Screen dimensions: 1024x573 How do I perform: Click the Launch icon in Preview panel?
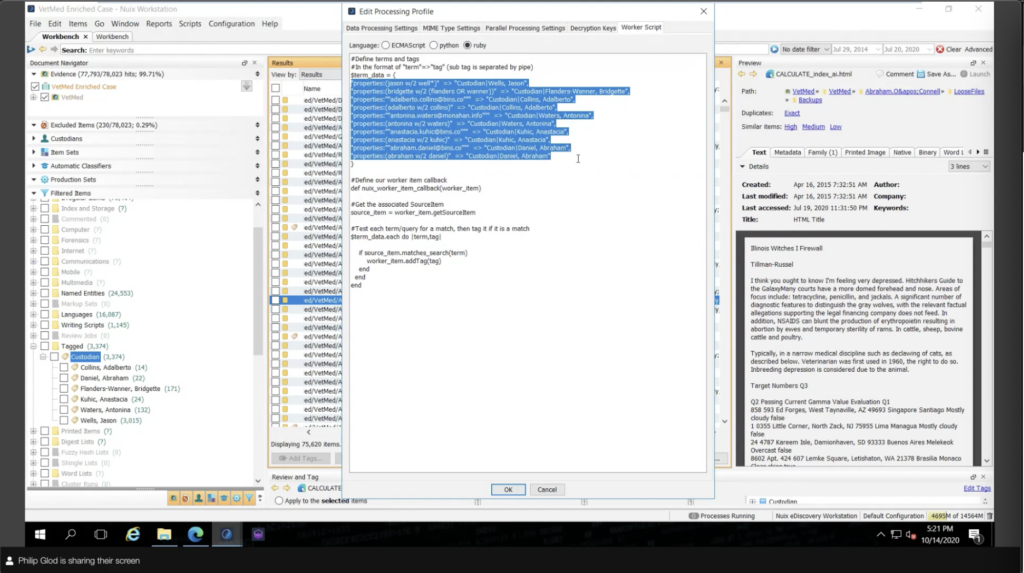(963, 74)
